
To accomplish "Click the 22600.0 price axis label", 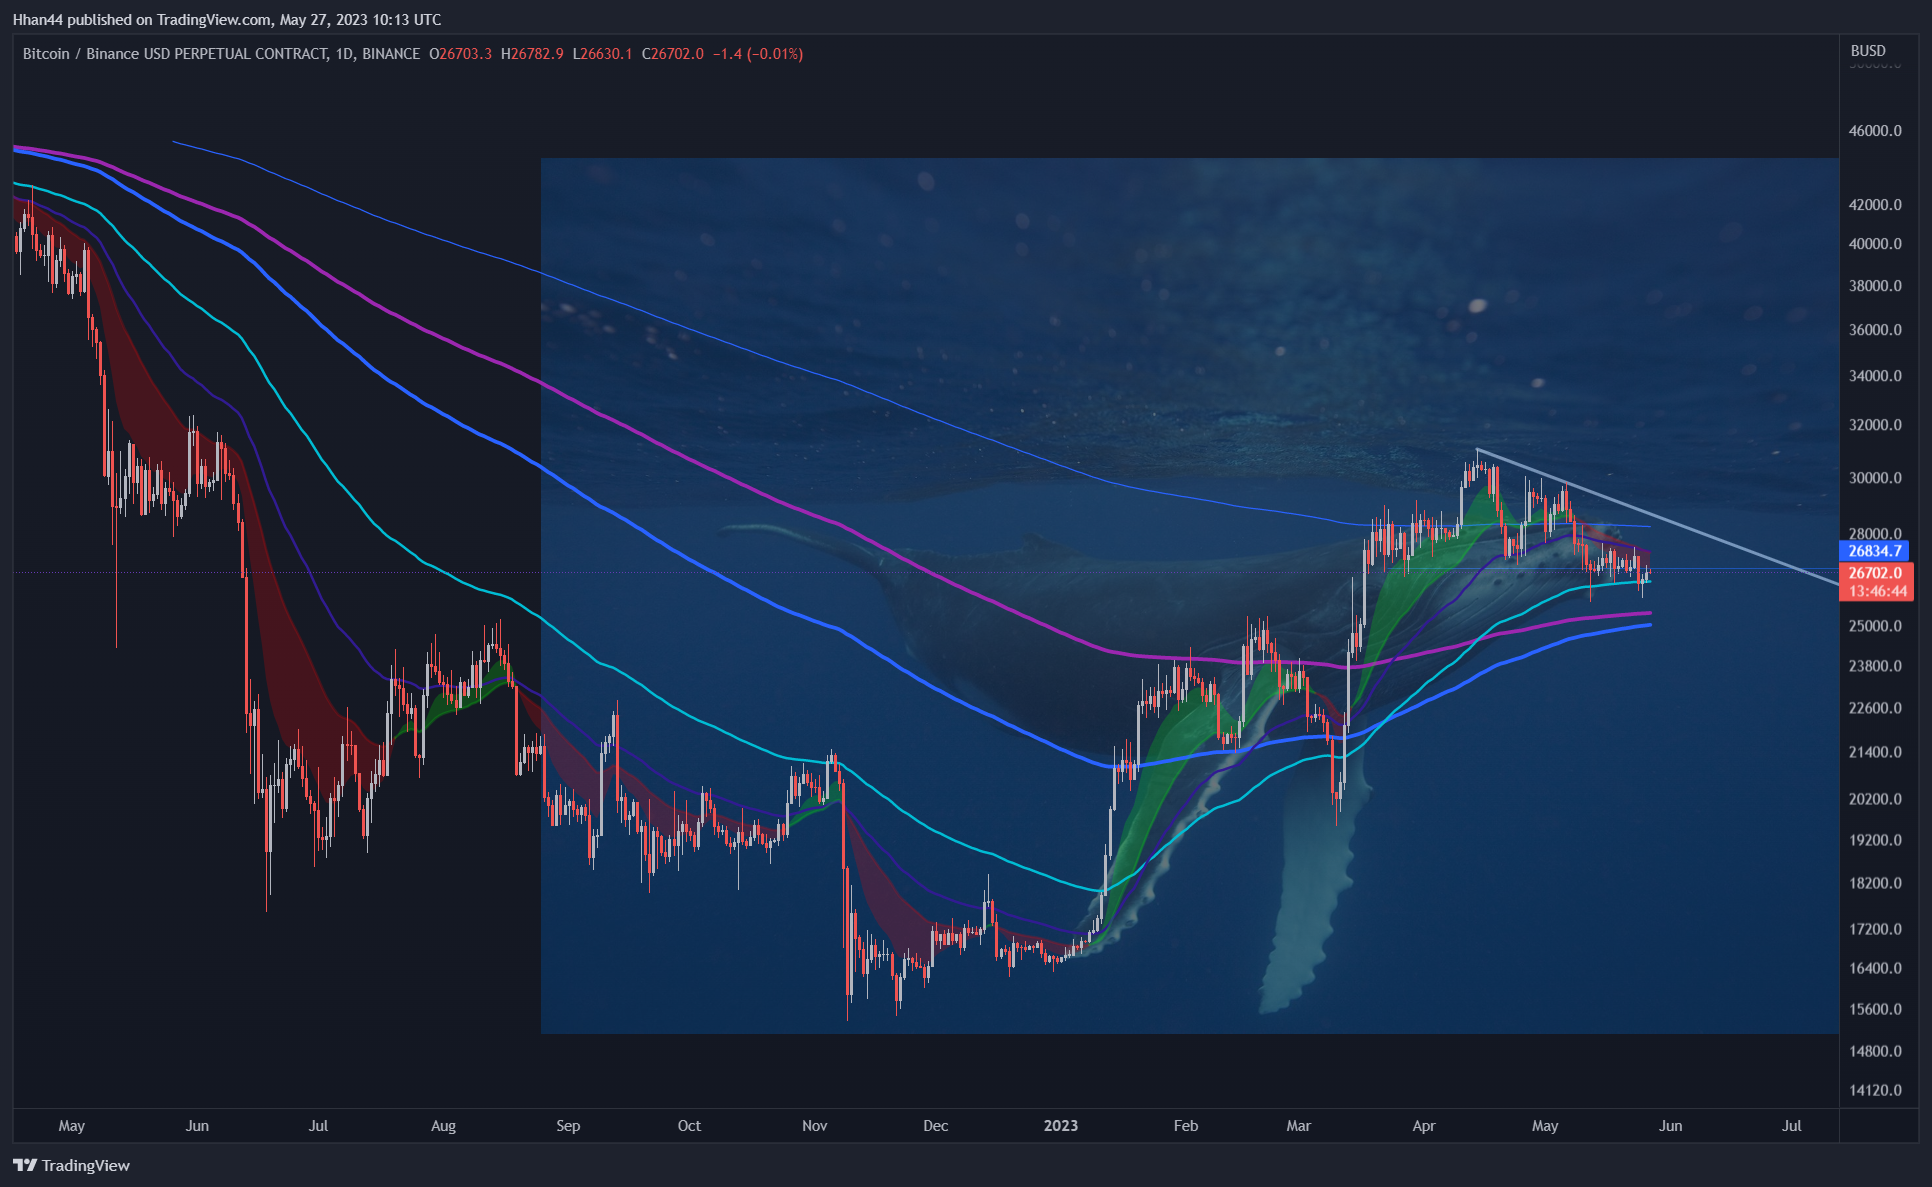I will [1875, 708].
